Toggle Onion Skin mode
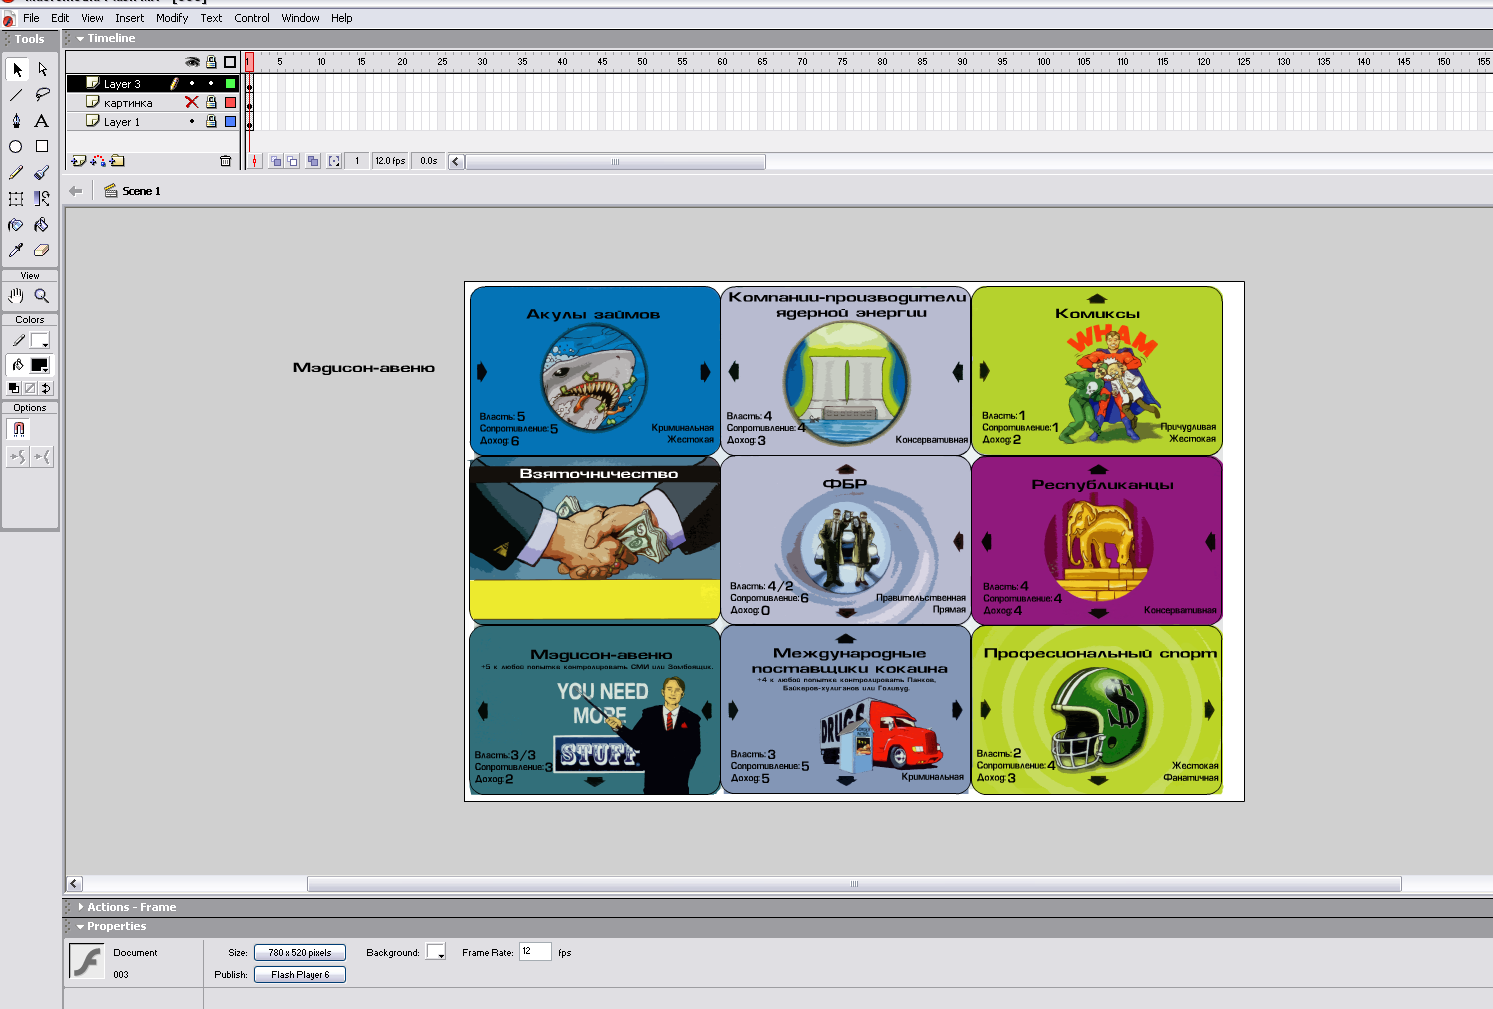The image size is (1493, 1009). [x=276, y=161]
